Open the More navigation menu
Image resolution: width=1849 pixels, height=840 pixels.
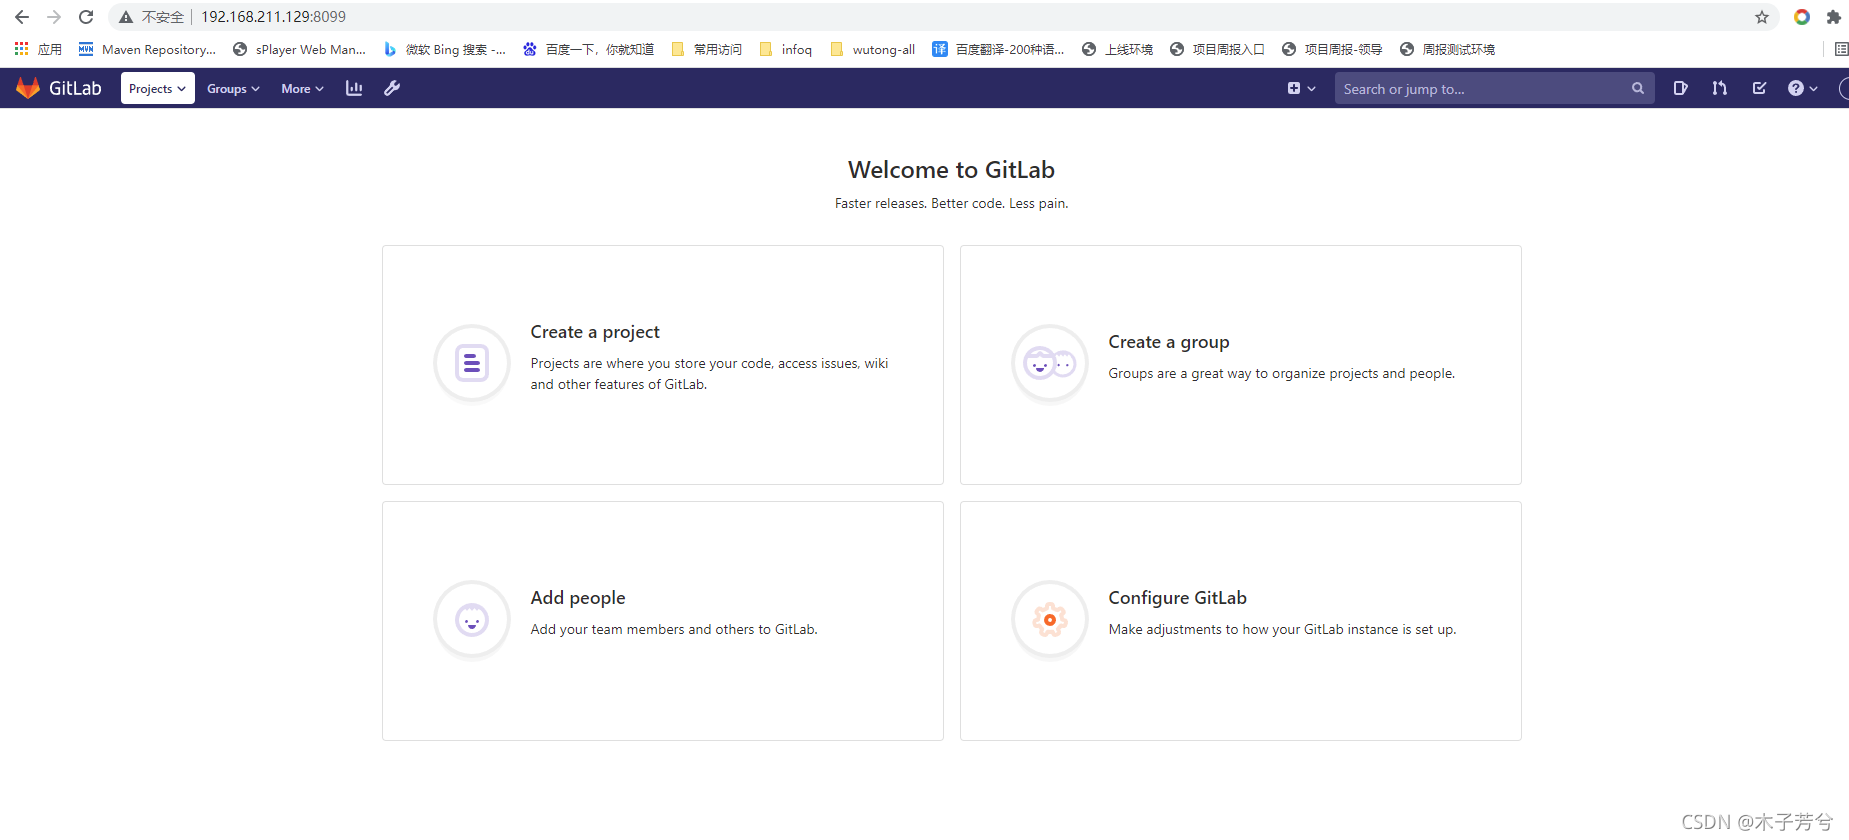point(302,88)
